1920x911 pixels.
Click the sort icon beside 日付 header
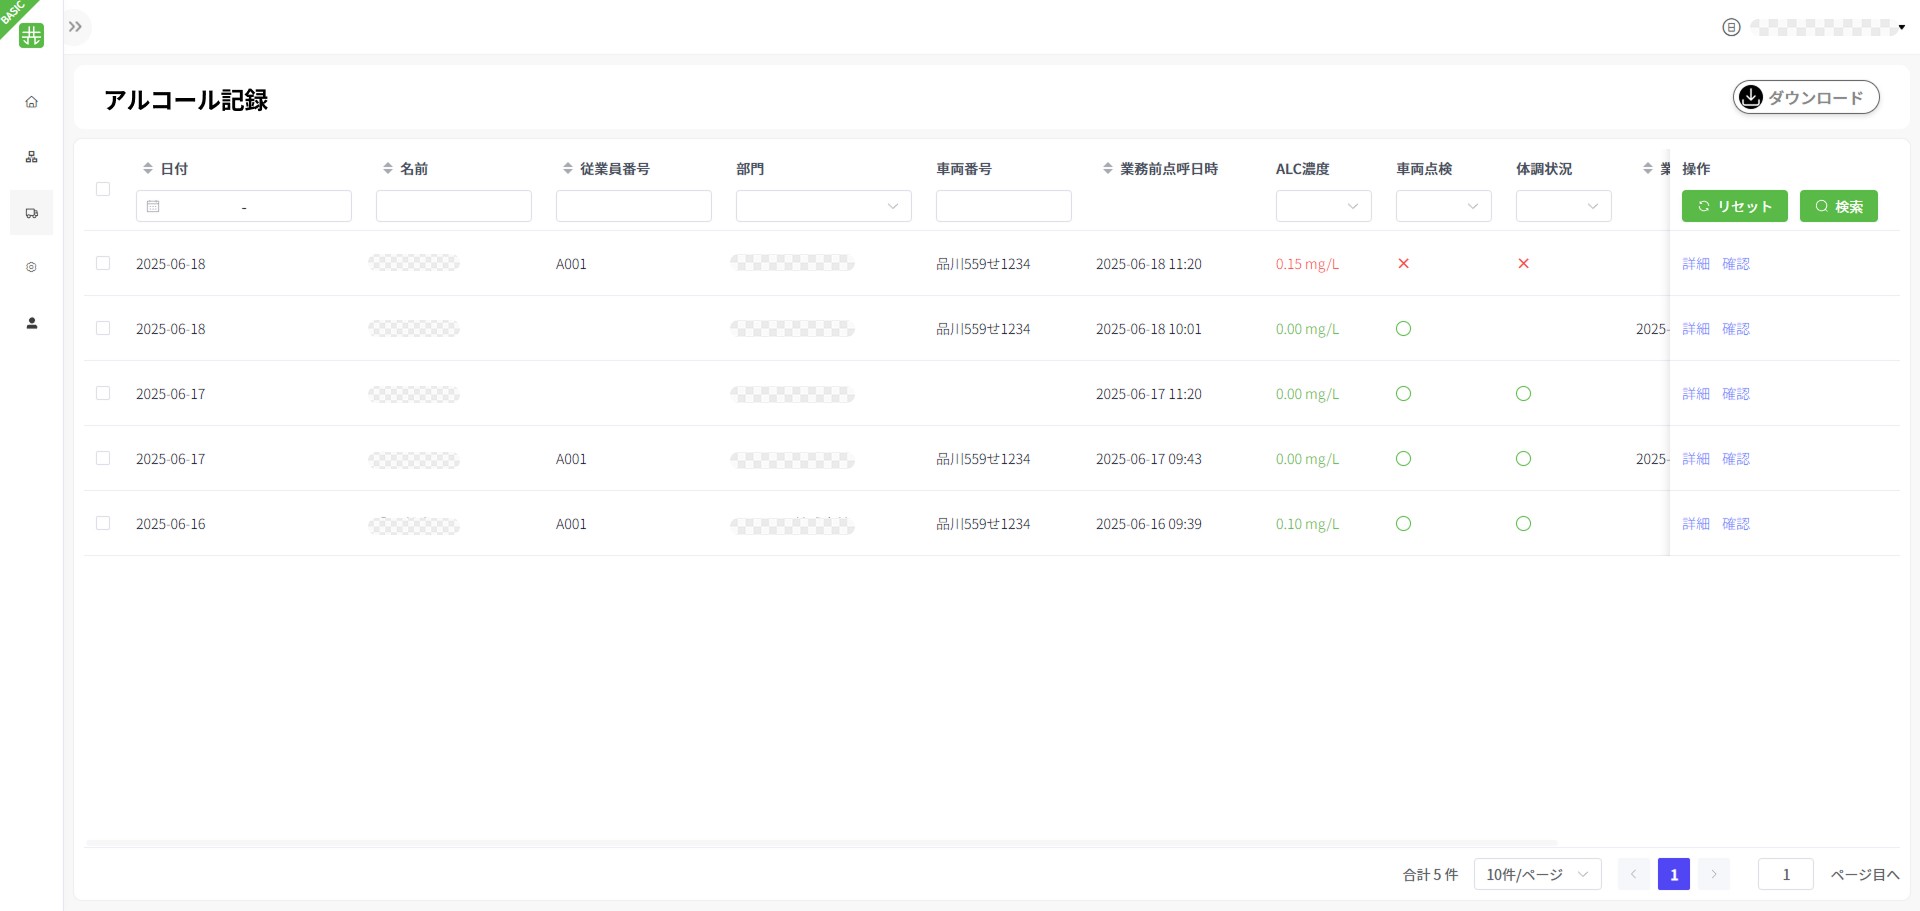148,169
